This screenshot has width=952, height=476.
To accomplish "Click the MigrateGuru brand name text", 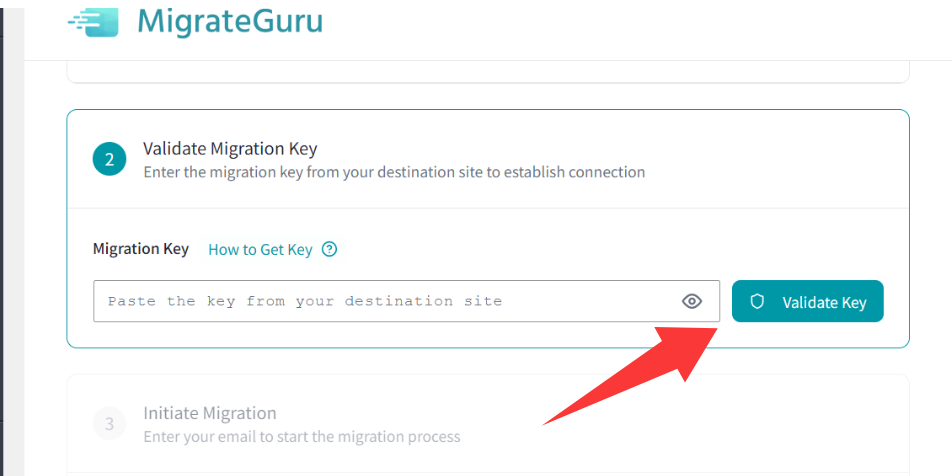I will click(x=230, y=21).
